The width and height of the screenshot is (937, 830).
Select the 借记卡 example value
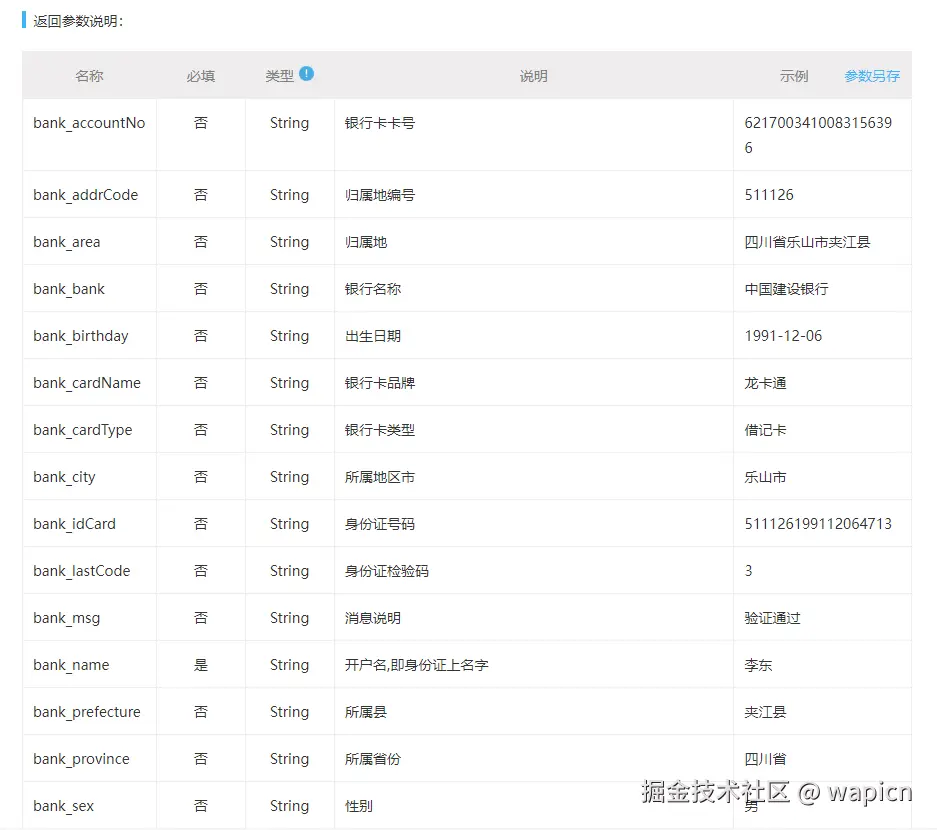768,430
